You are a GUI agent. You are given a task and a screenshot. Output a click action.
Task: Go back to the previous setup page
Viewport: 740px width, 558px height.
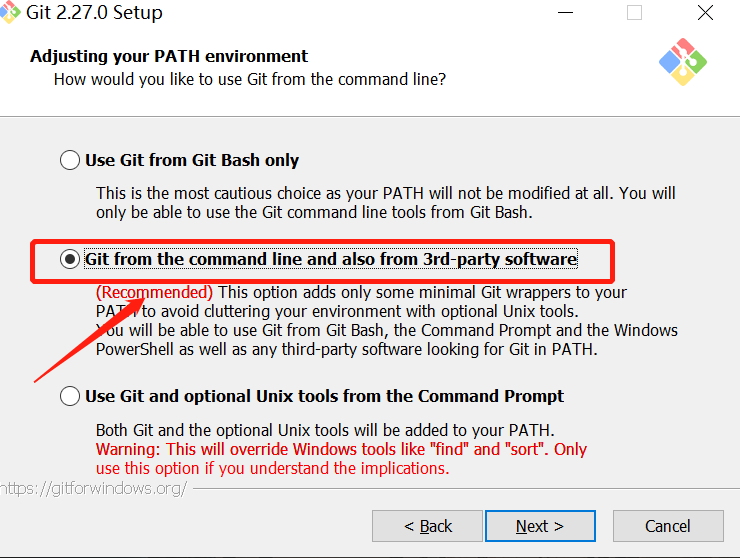pos(428,526)
